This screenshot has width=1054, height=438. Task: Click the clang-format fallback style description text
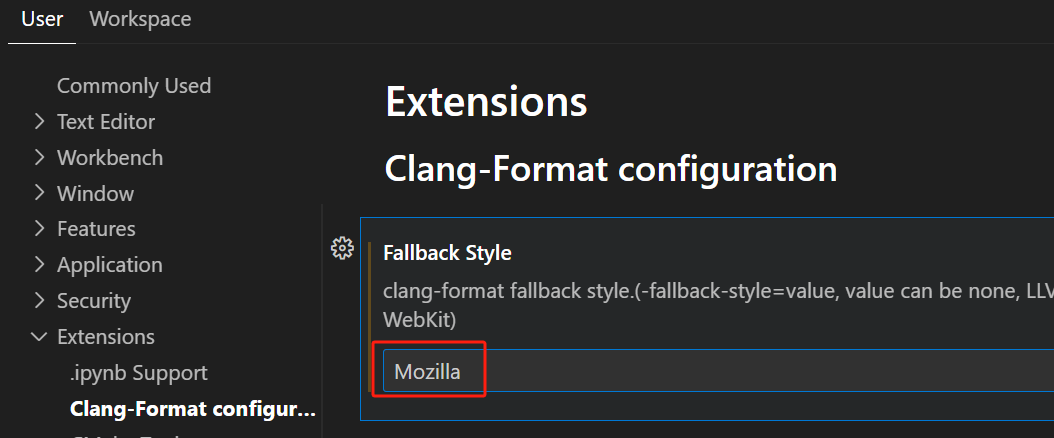click(x=700, y=292)
